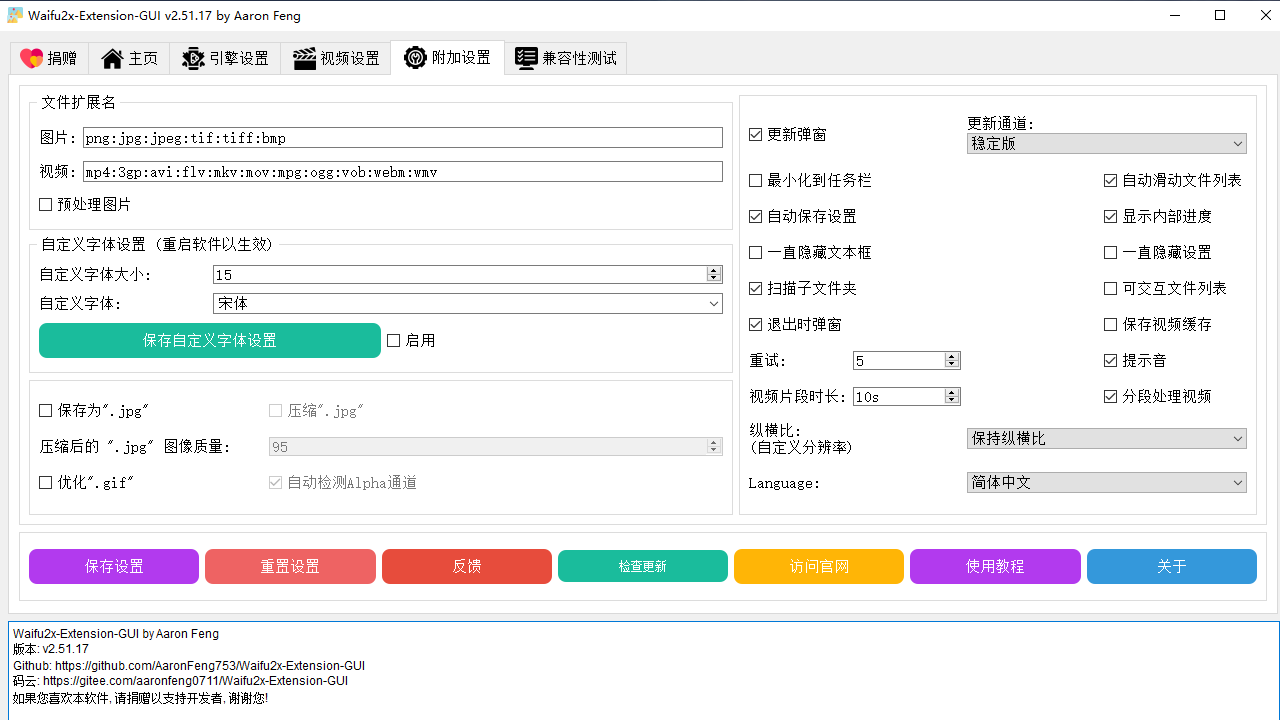Open the 视频设置 tab

click(x=335, y=58)
